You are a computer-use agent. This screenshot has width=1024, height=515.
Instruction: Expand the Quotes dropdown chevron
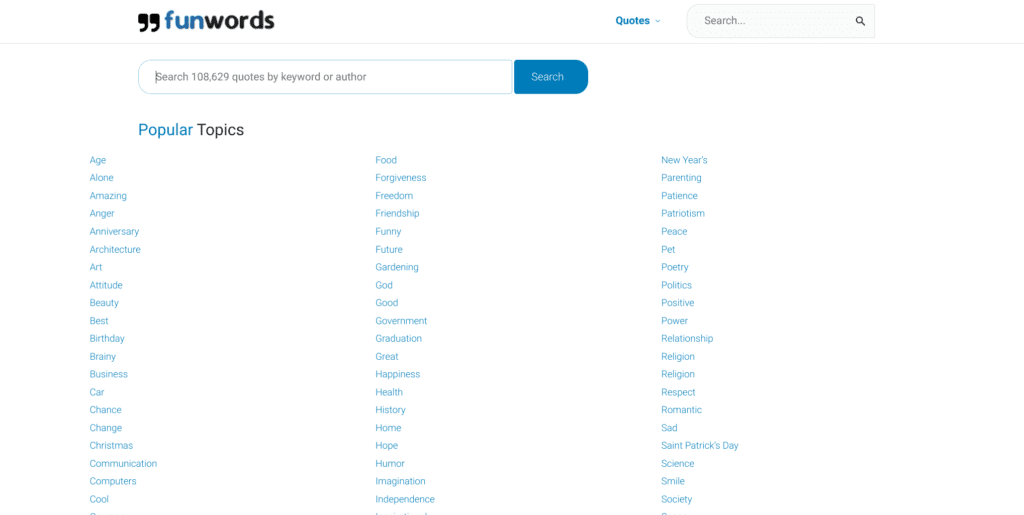[x=658, y=21]
